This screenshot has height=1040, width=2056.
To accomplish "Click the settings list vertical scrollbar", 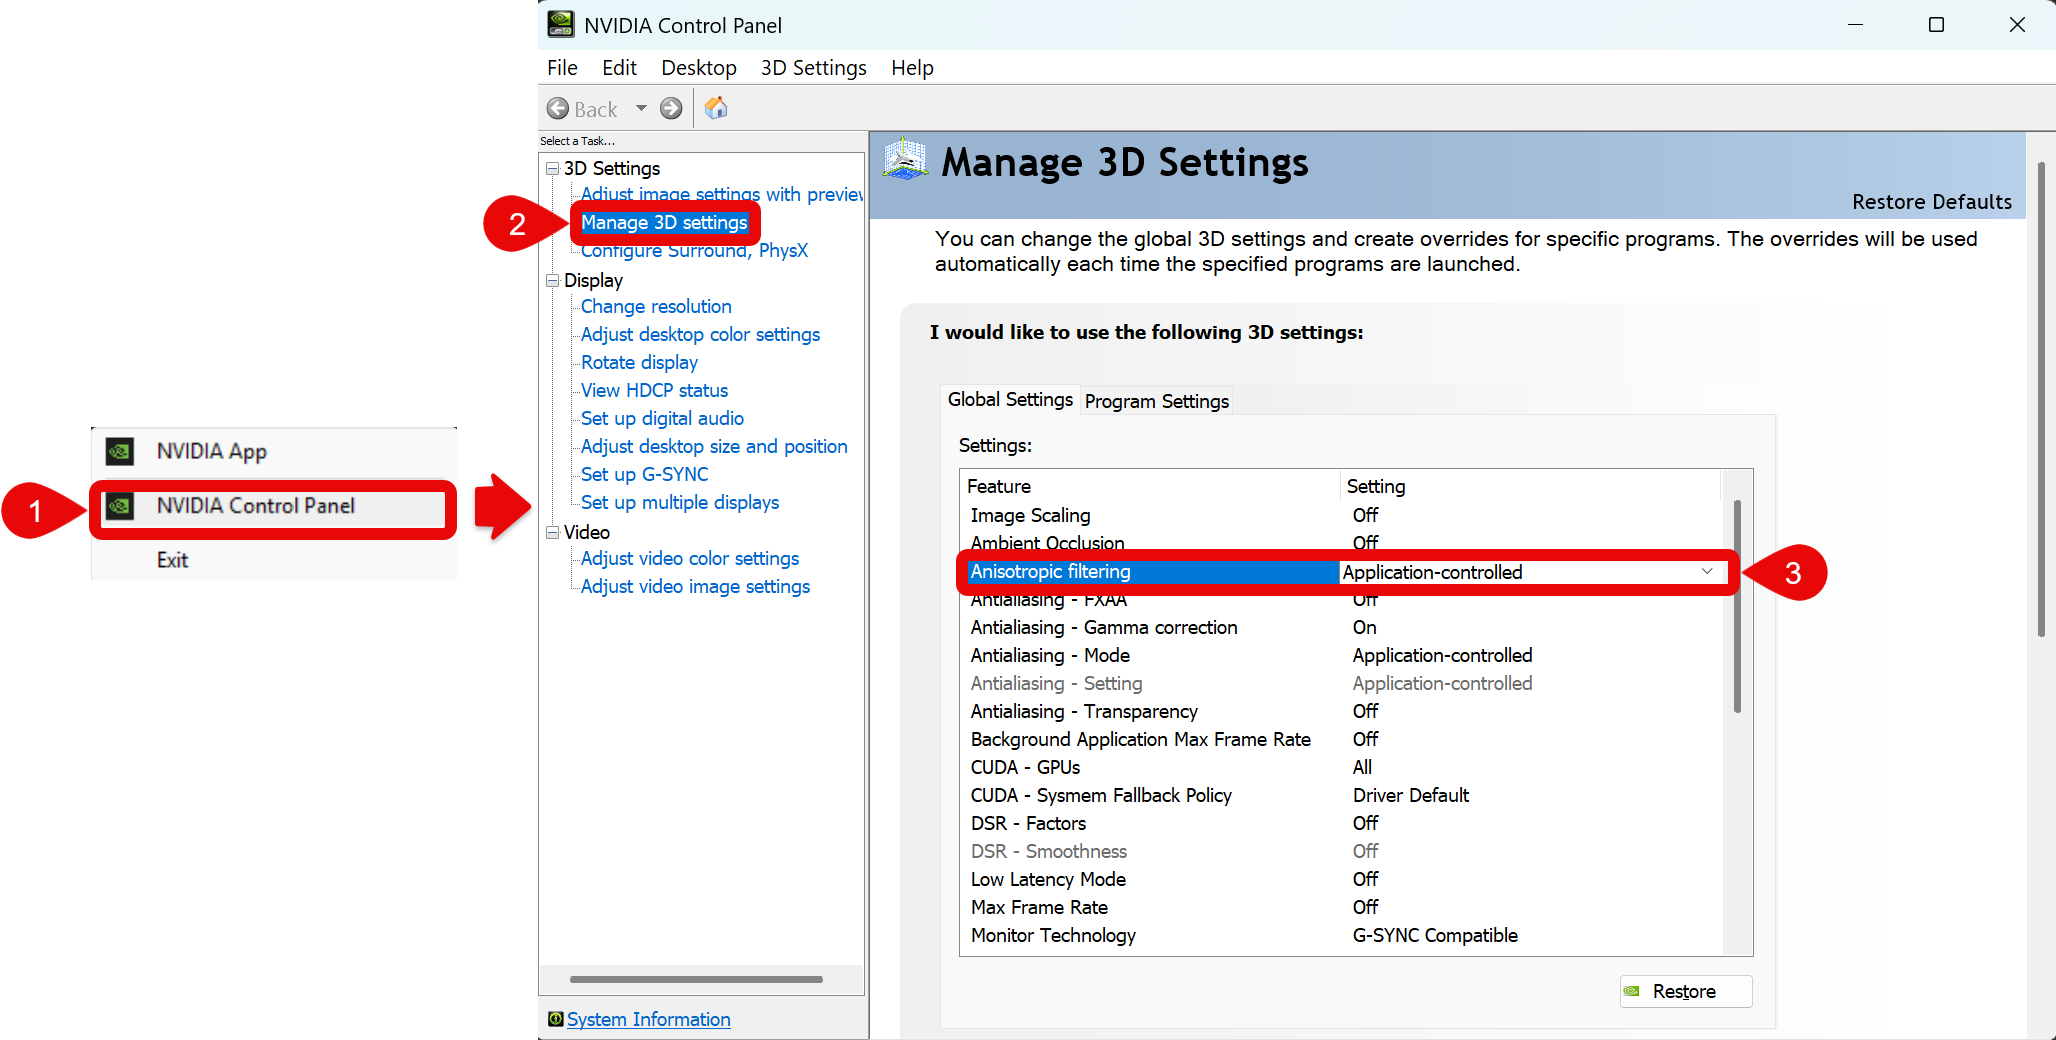I will [1738, 606].
